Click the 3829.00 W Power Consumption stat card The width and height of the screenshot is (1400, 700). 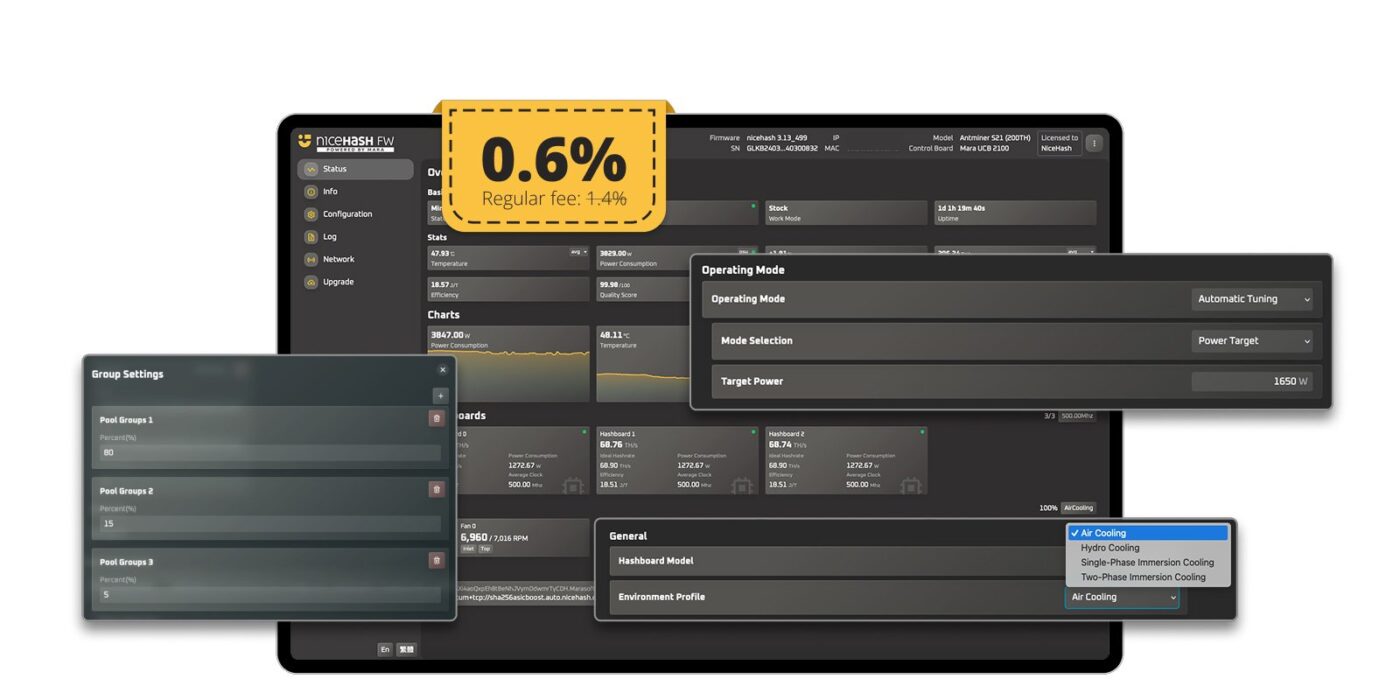645,258
